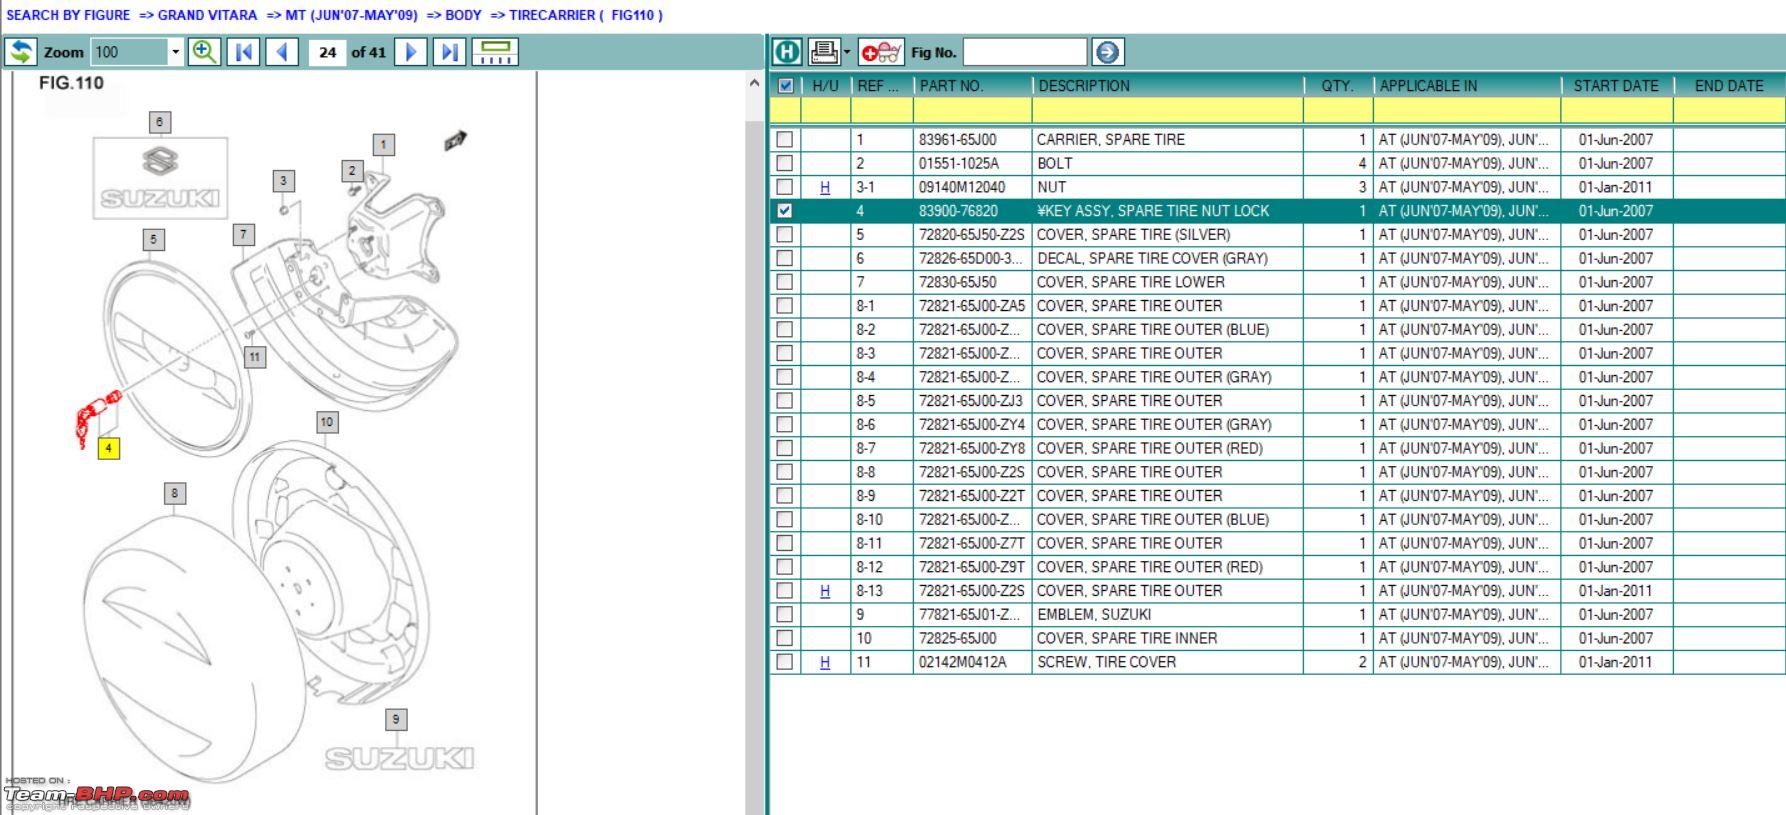Click the diagram panel scroll-up arrow

pos(754,83)
